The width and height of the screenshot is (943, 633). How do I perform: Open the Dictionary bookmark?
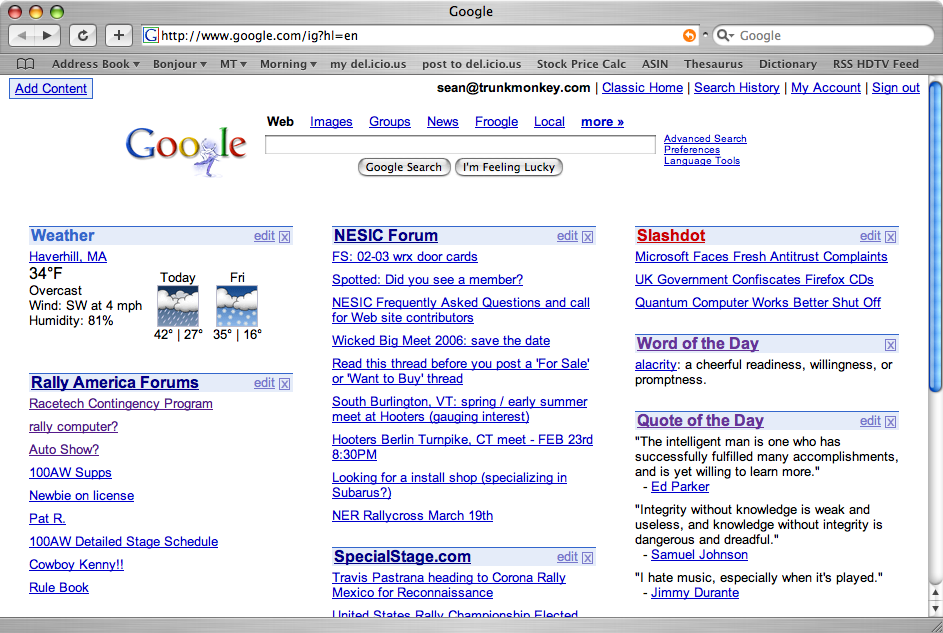pos(788,64)
